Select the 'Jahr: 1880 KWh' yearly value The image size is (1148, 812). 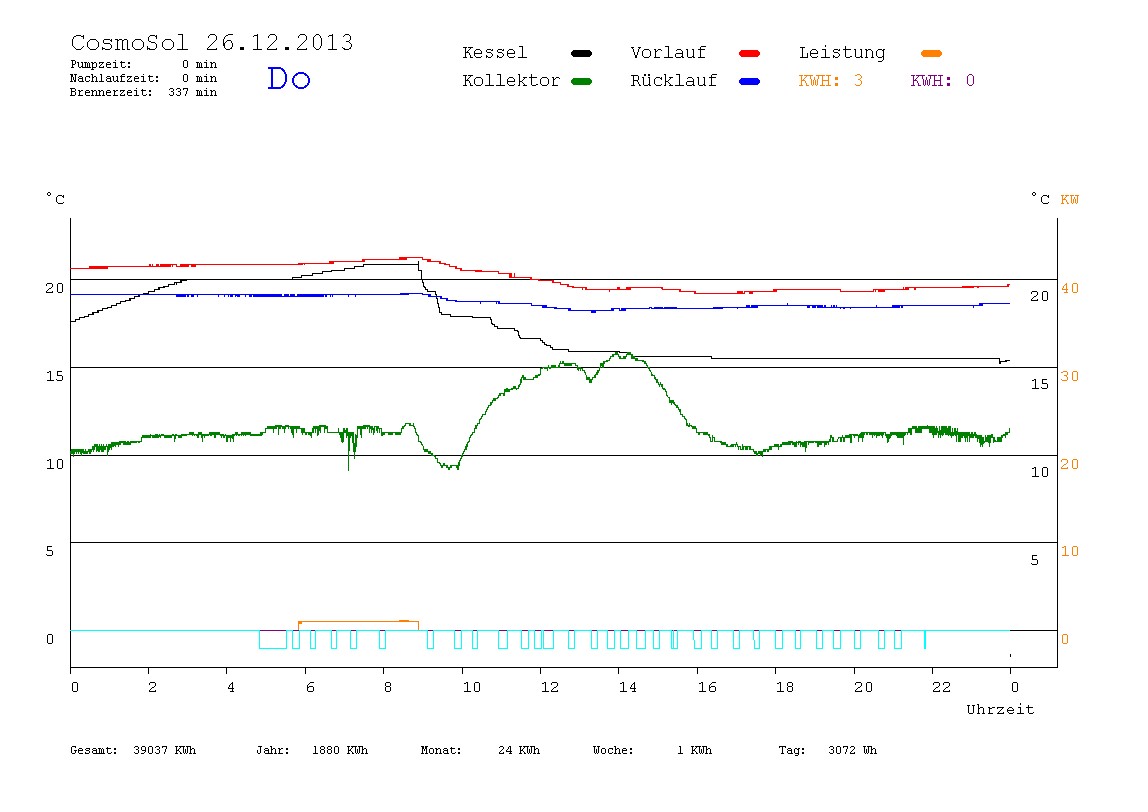pos(312,750)
